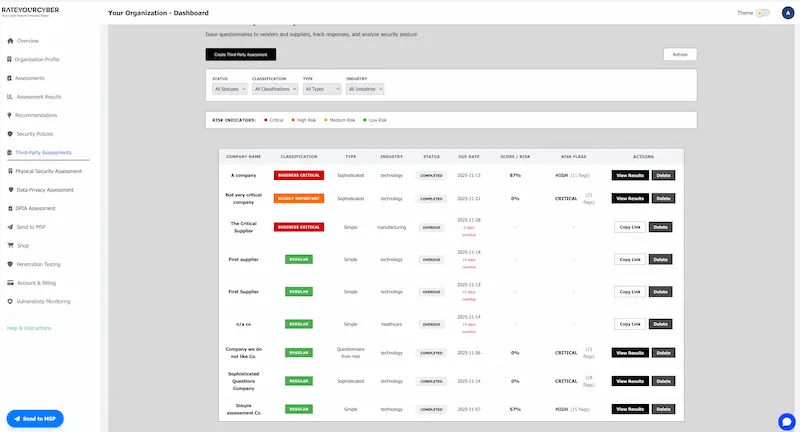Open Security Policies shield icon
The width and height of the screenshot is (800, 432).
pos(10,133)
